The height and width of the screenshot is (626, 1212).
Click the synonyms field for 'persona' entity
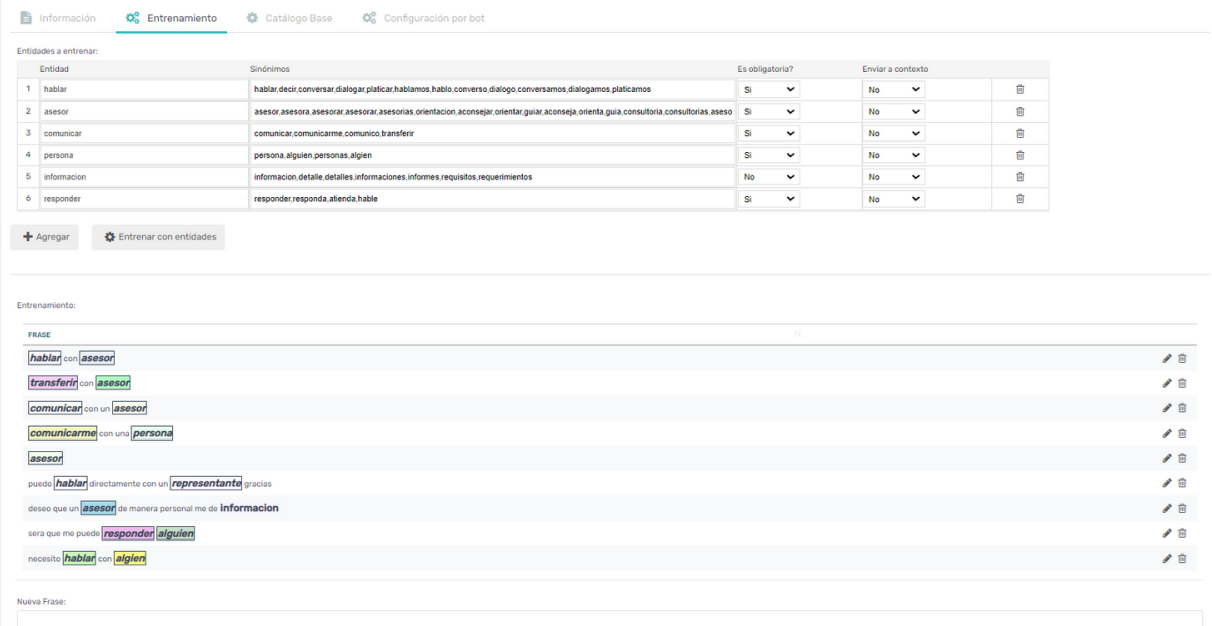click(492, 155)
